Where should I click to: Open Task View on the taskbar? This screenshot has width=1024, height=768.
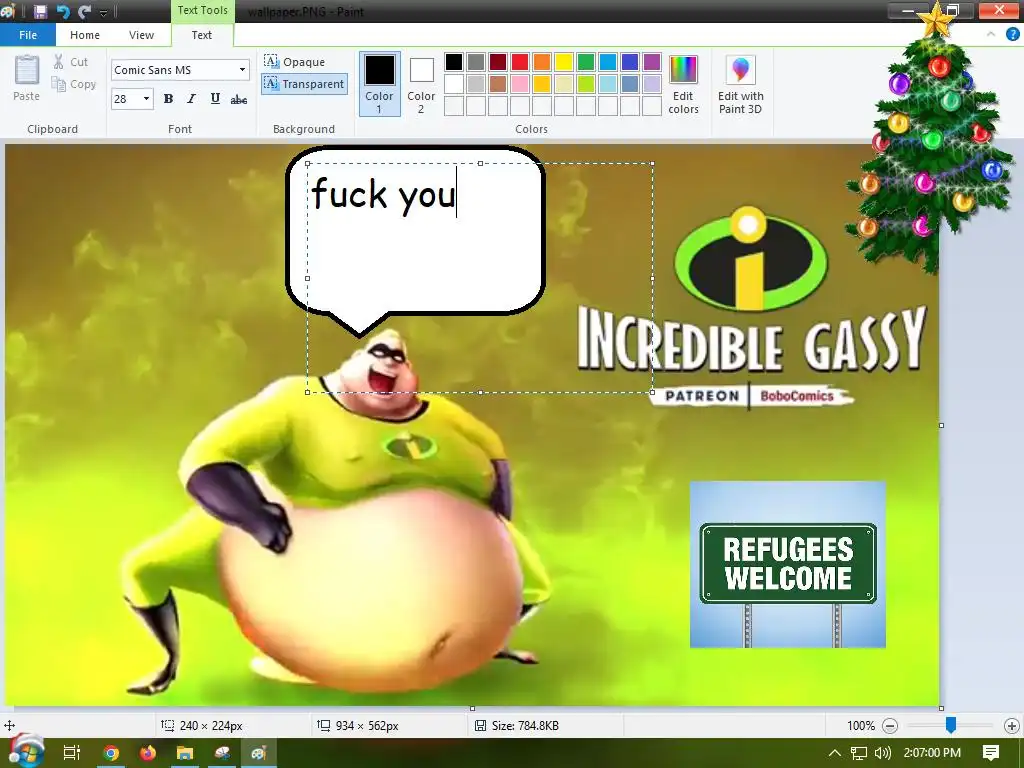tap(72, 753)
